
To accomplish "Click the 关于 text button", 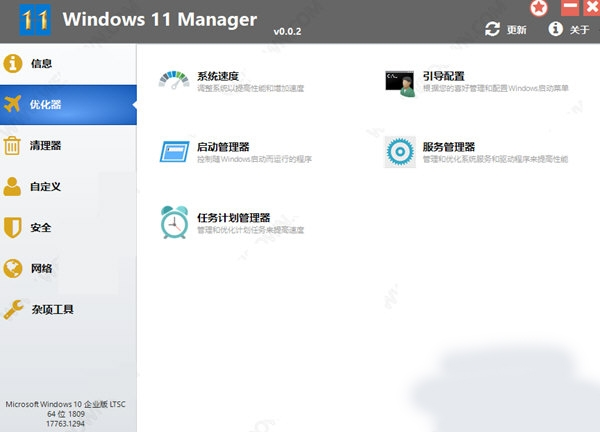I will 579,30.
